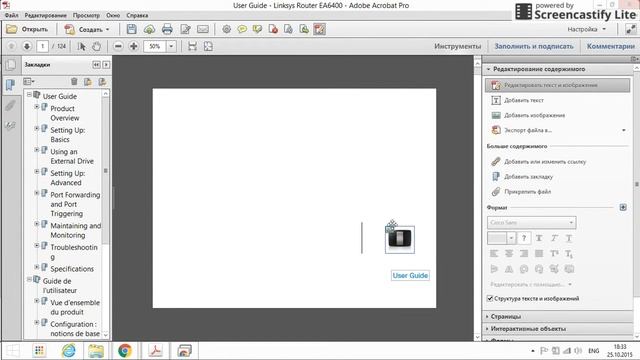Zoom out with minus button

point(118,46)
